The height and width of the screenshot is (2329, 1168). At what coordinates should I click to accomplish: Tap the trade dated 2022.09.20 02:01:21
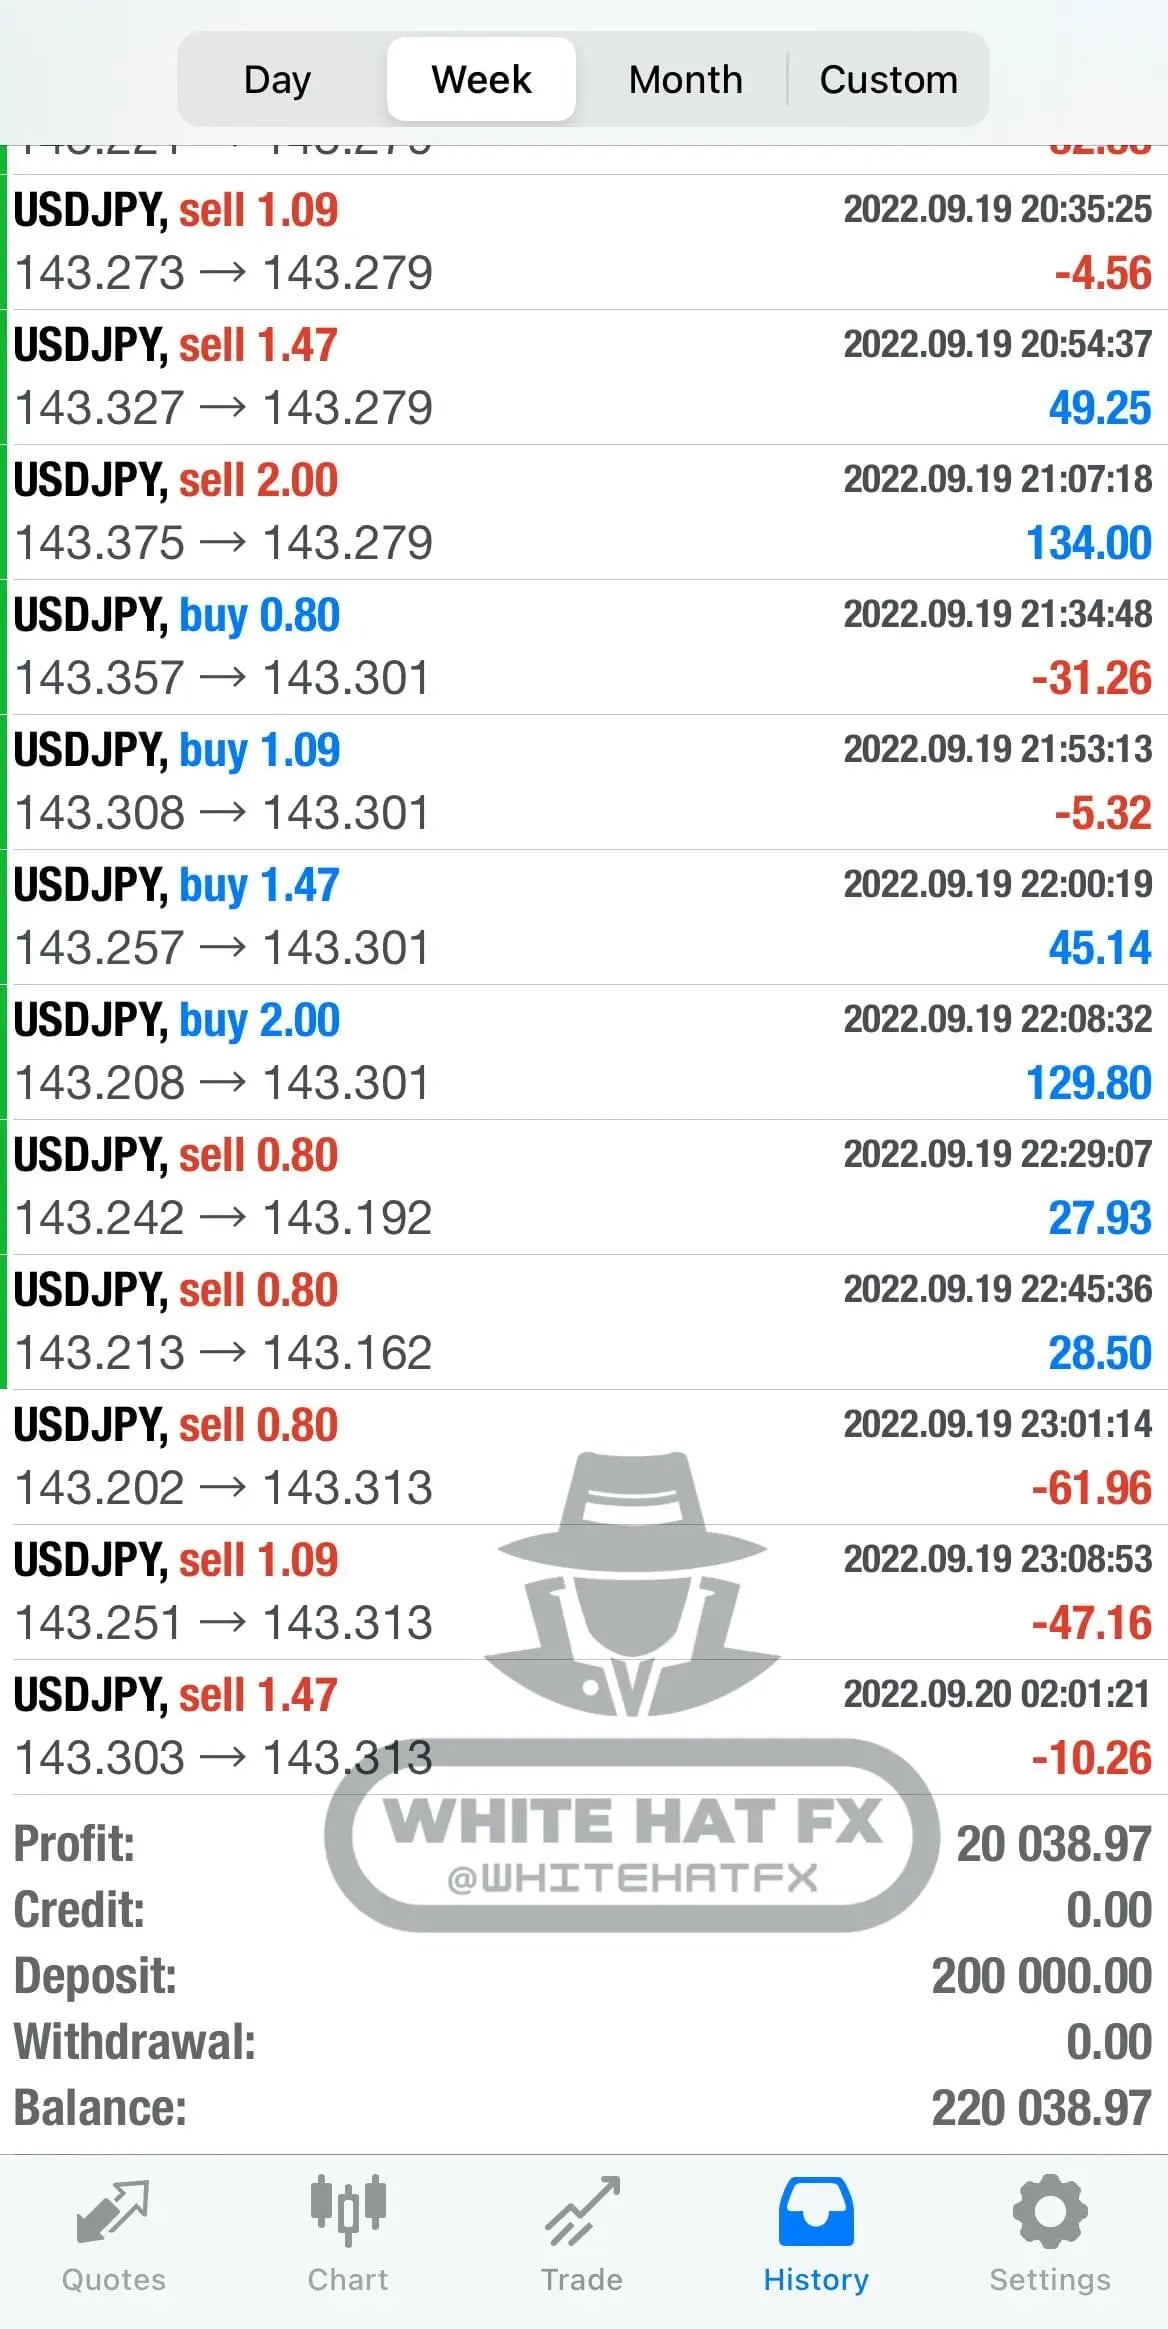click(584, 1727)
